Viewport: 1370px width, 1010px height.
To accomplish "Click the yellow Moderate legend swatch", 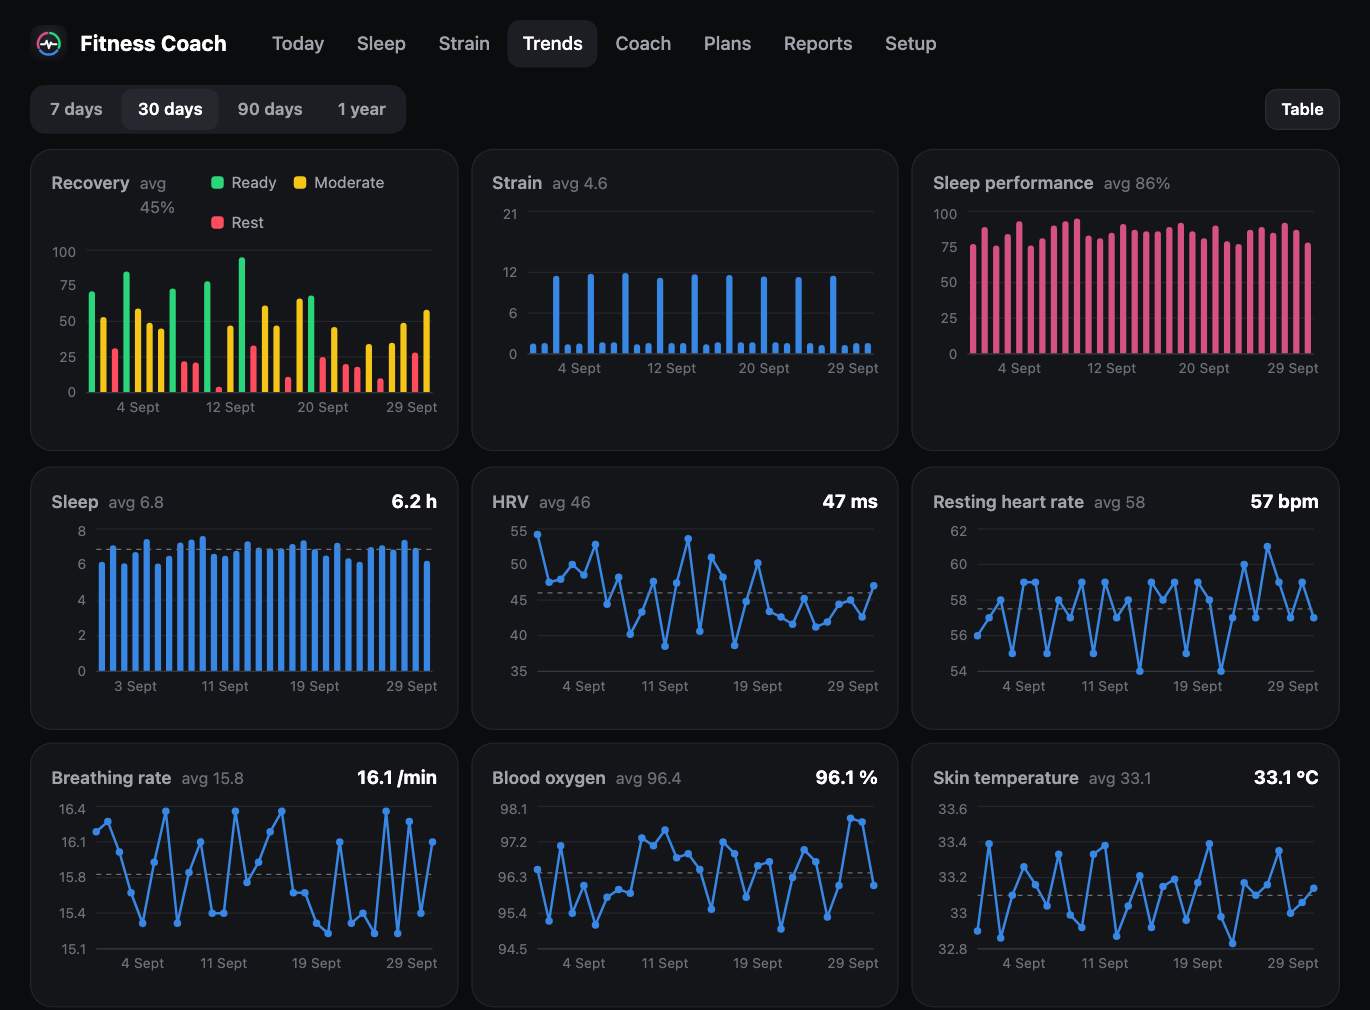I will point(300,183).
